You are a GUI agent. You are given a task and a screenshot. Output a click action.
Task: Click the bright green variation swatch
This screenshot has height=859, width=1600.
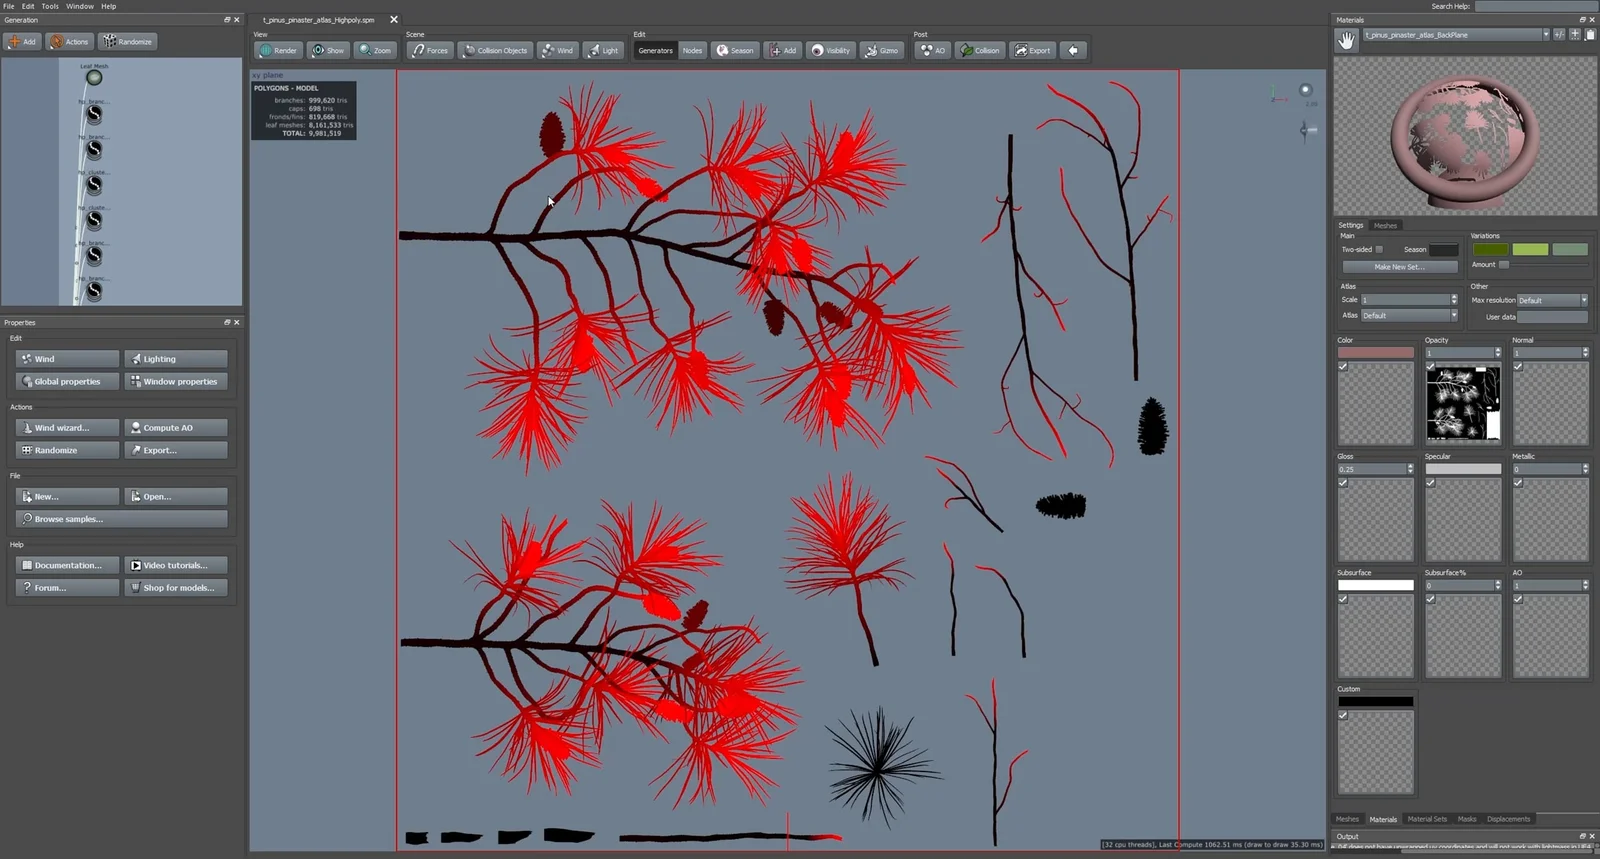1530,249
